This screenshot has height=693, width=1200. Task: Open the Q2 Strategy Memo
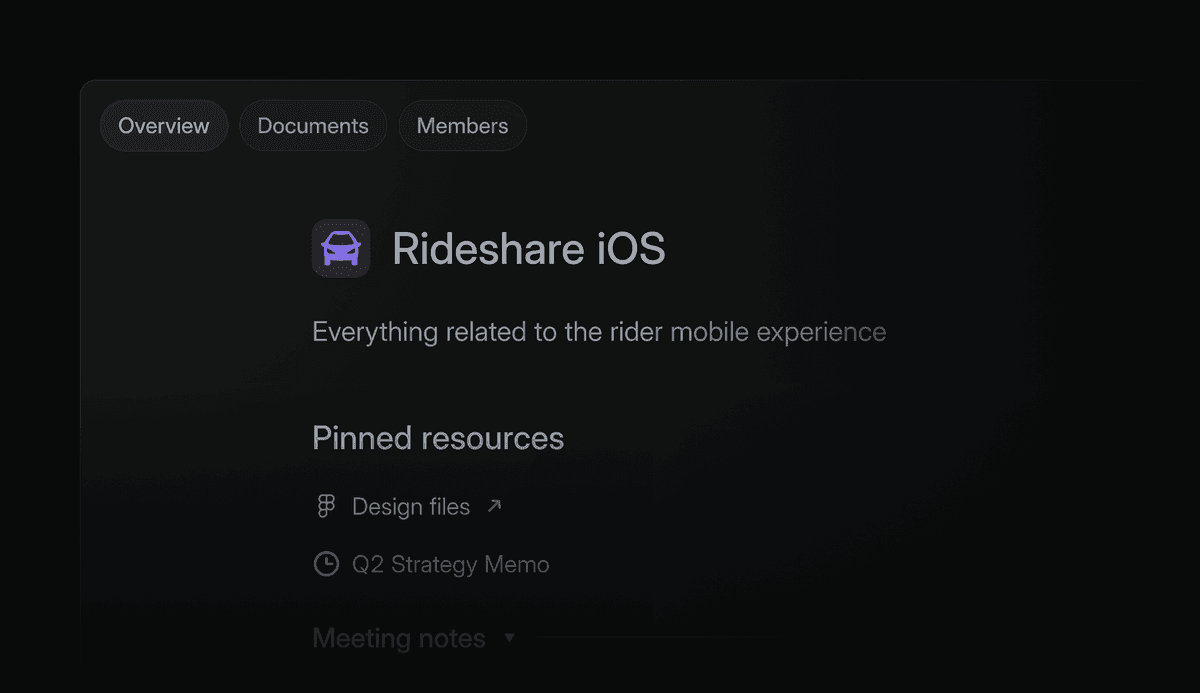[x=451, y=565]
